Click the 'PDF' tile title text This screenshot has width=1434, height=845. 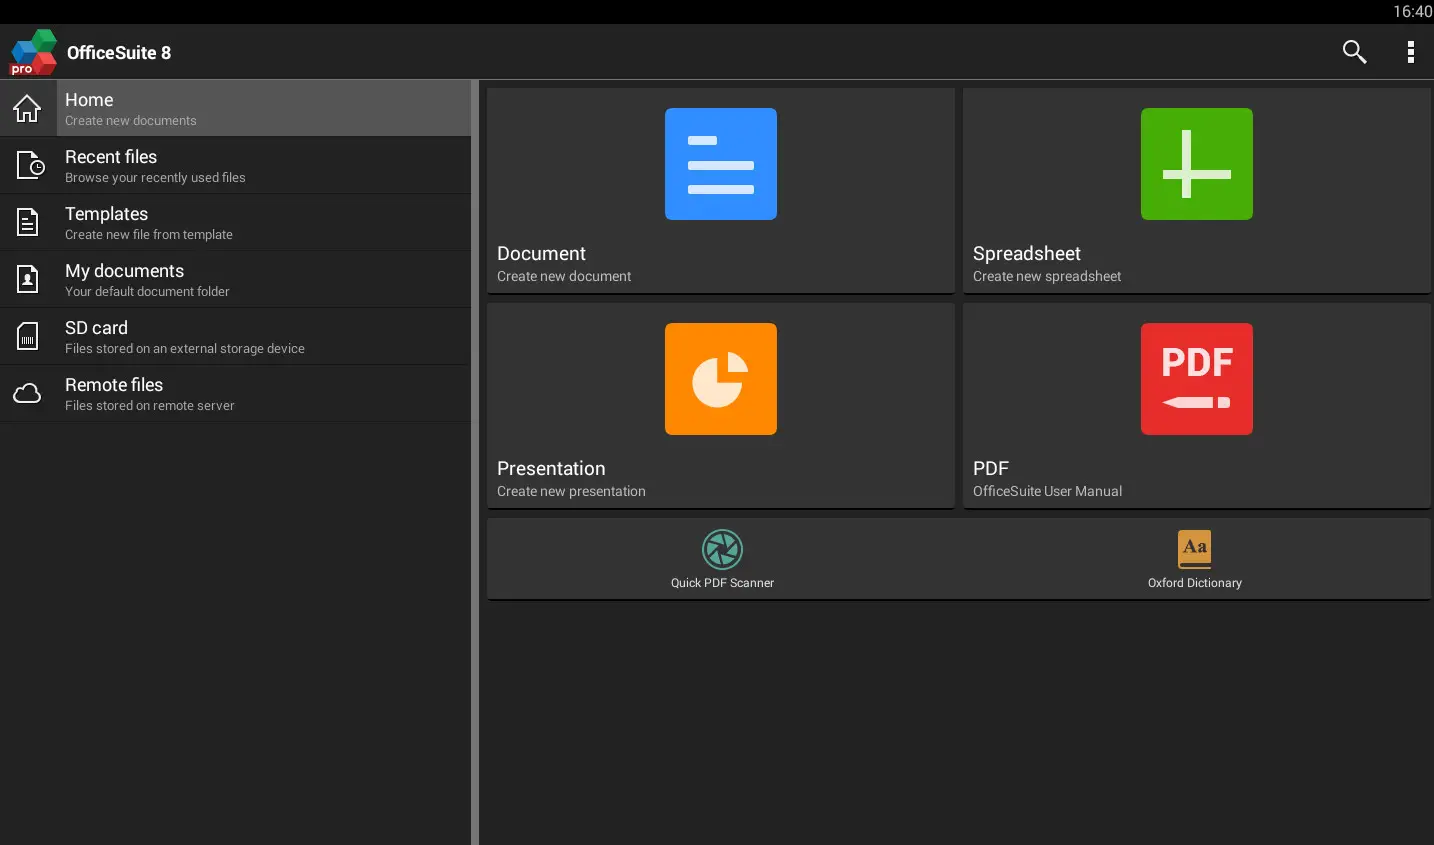pos(991,469)
